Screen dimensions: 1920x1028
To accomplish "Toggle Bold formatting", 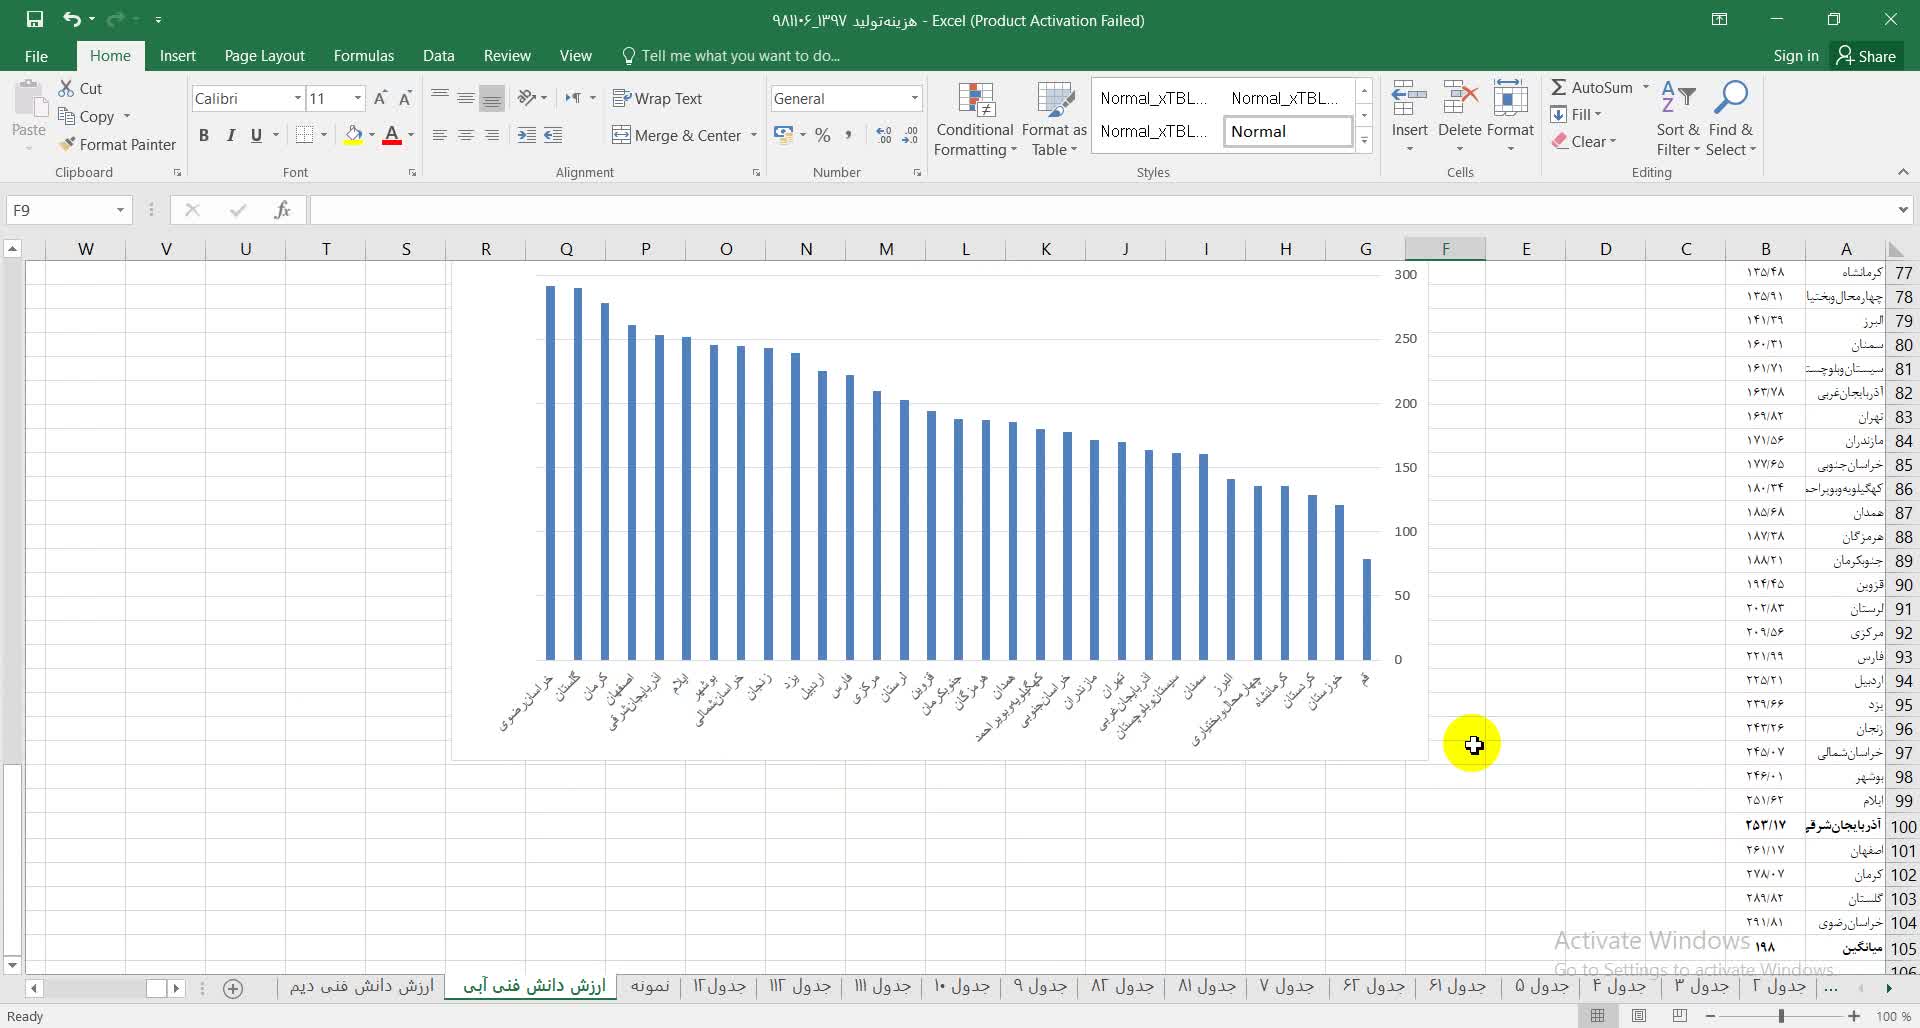I will pyautogui.click(x=204, y=135).
